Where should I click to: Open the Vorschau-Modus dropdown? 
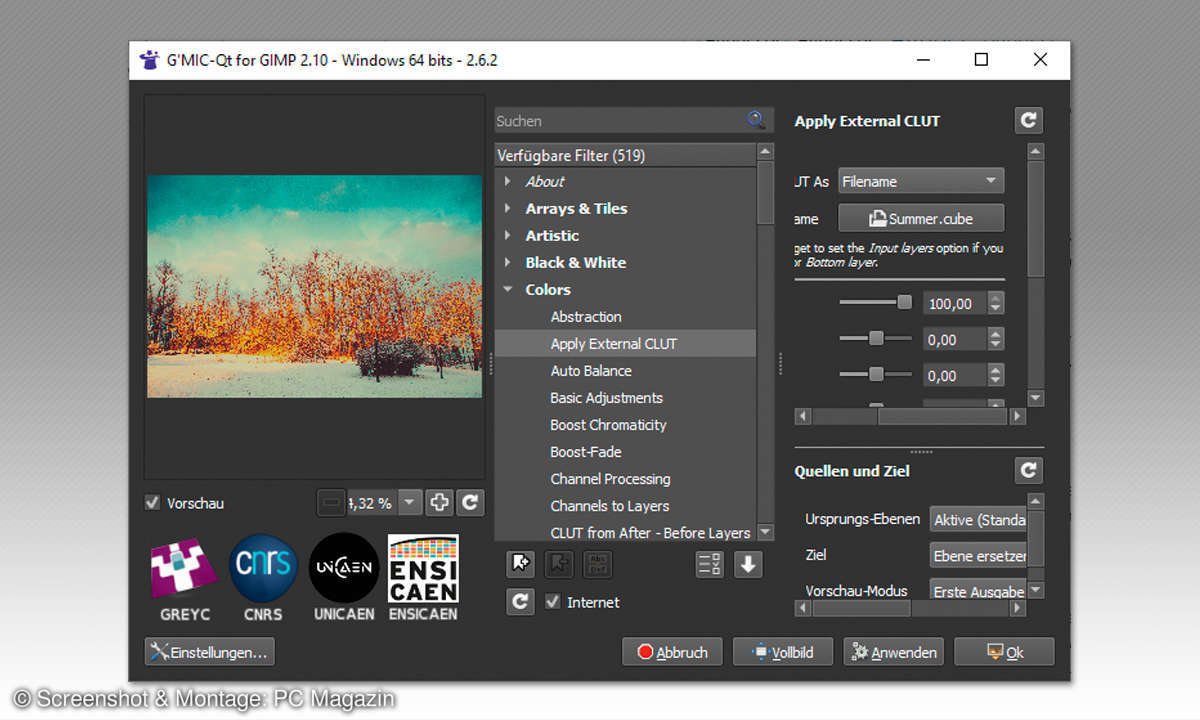click(978, 590)
